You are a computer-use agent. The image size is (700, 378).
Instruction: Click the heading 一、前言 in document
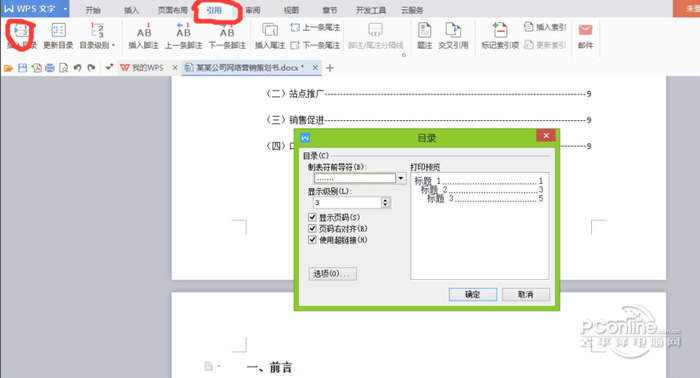click(x=269, y=368)
